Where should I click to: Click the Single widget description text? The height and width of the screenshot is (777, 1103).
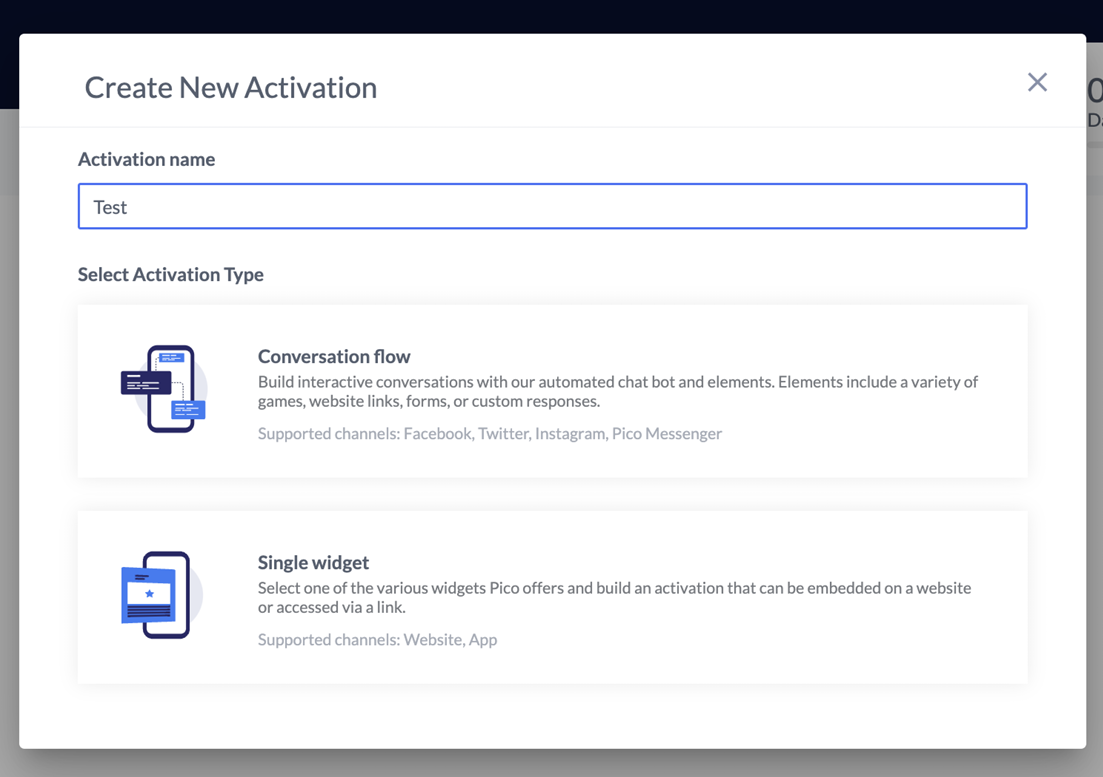pos(614,598)
